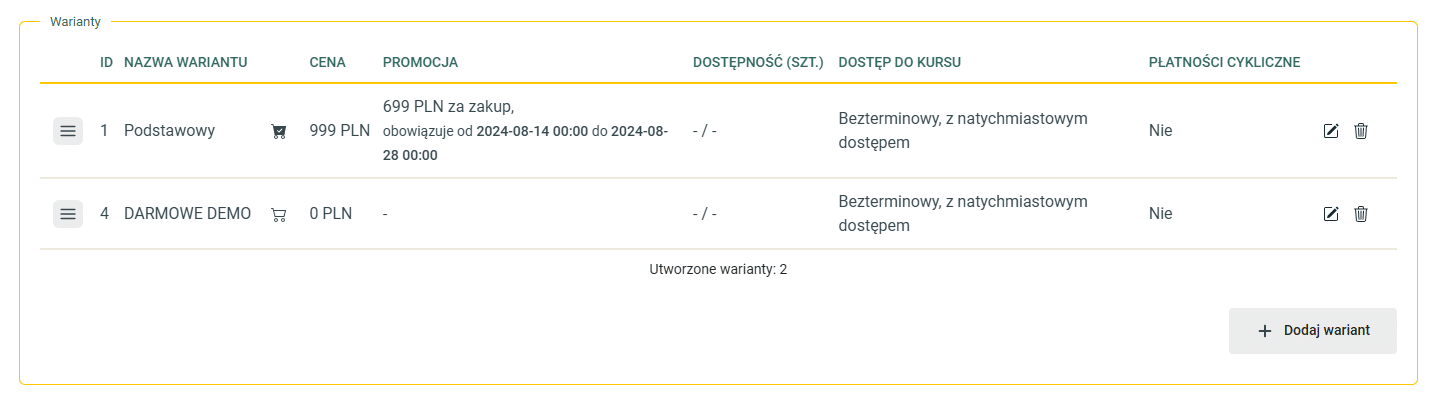Click the outlined cart icon next to DARMOWE DEMO
Image resolution: width=1438 pixels, height=399 pixels.
[x=279, y=214]
